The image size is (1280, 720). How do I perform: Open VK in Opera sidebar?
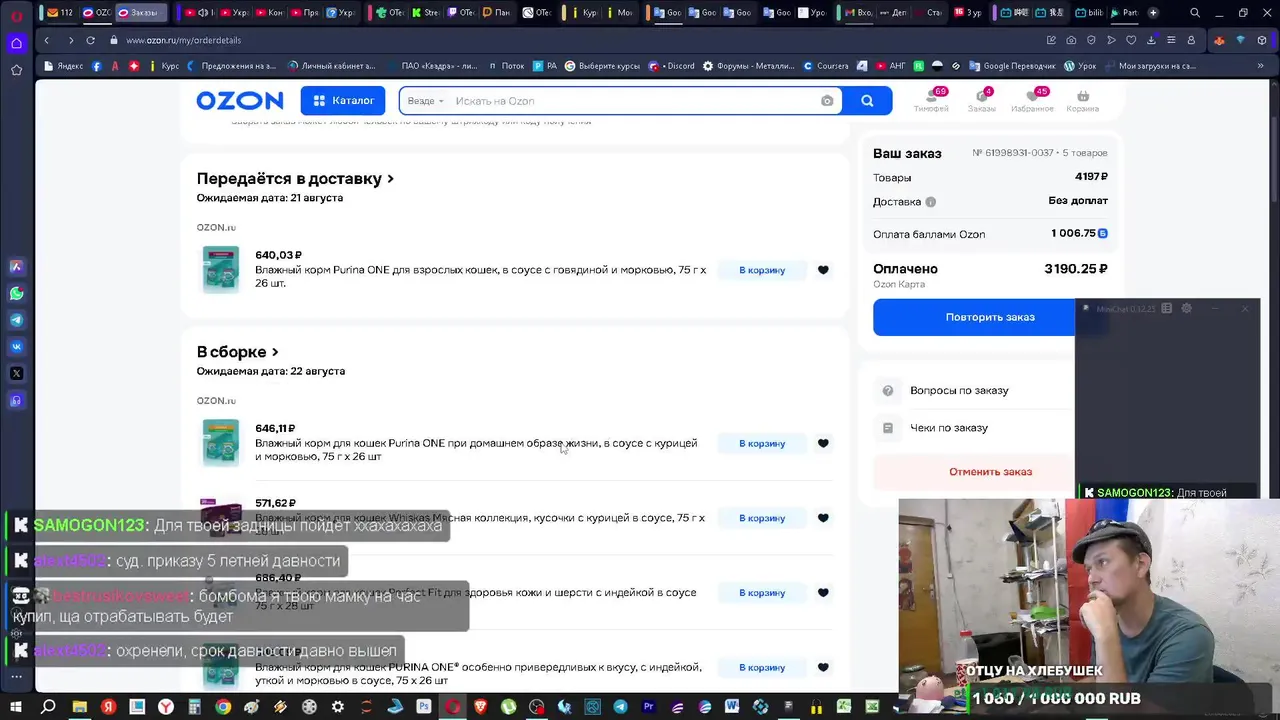click(16, 347)
